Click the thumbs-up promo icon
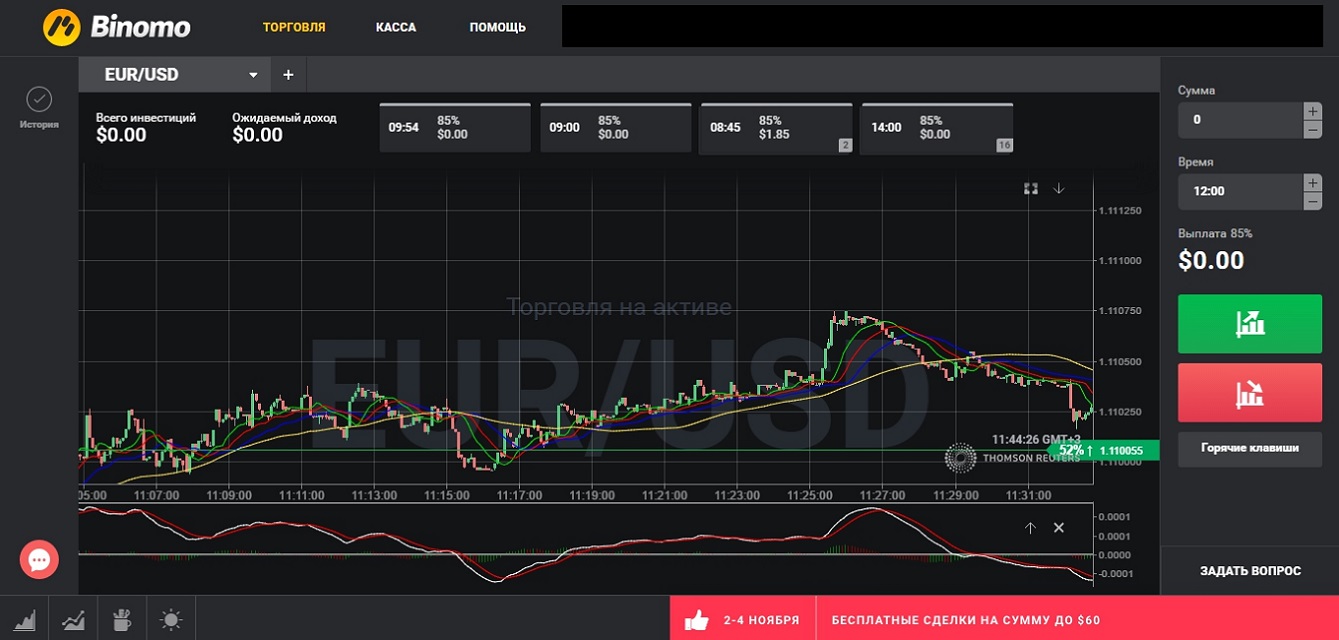This screenshot has width=1339, height=640. pos(696,620)
